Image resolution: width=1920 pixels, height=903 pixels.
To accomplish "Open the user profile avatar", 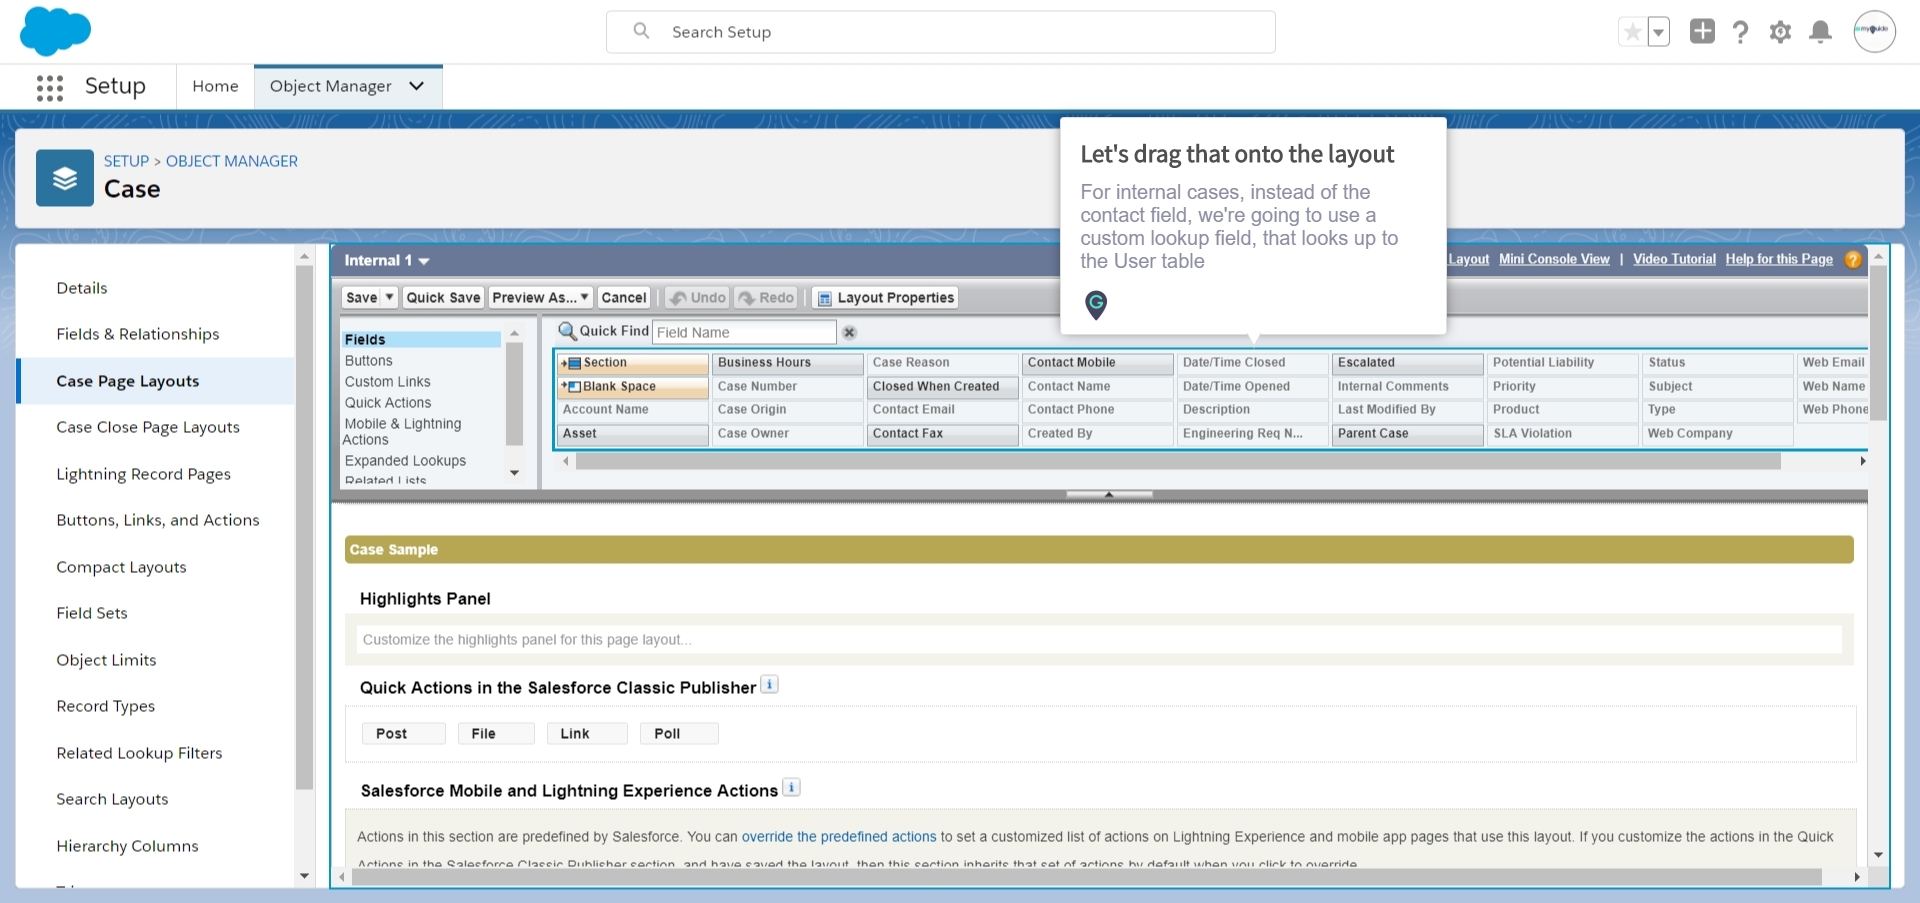I will click(1874, 31).
